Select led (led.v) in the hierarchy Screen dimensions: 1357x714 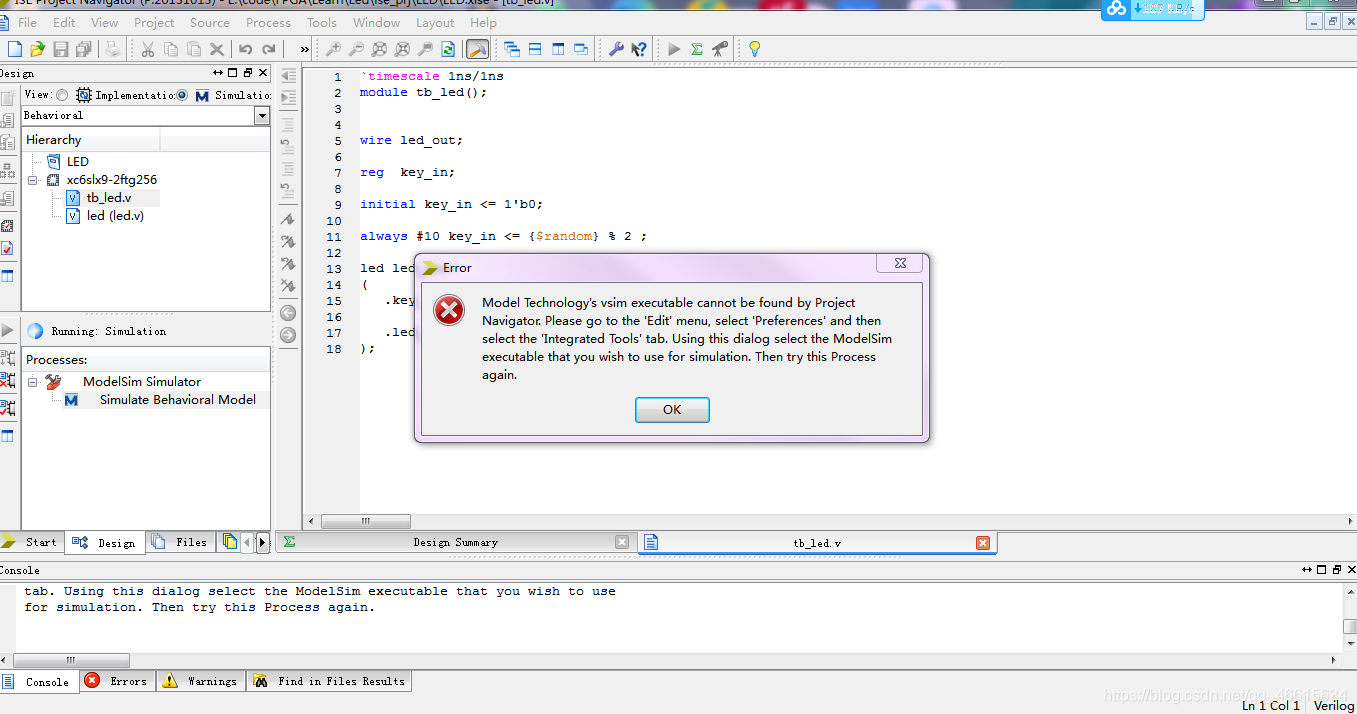(x=115, y=216)
